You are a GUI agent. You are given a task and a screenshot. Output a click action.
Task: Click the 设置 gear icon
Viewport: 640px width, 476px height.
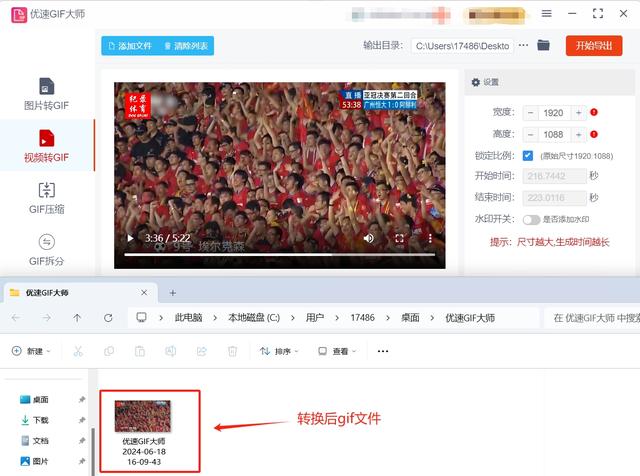pos(476,82)
